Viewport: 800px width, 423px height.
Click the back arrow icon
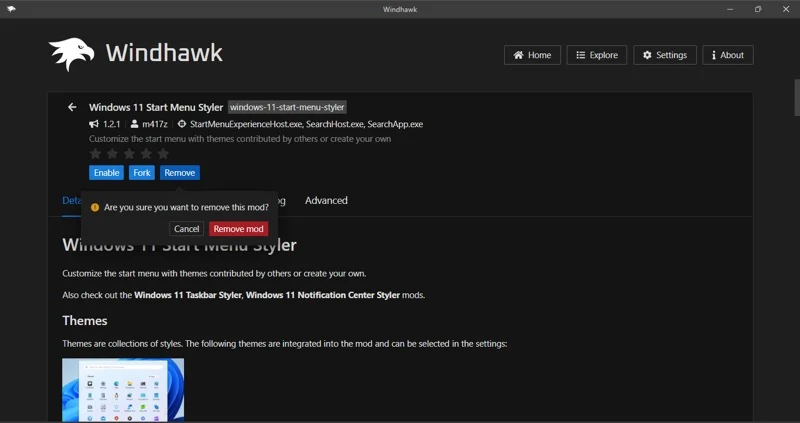click(x=72, y=107)
